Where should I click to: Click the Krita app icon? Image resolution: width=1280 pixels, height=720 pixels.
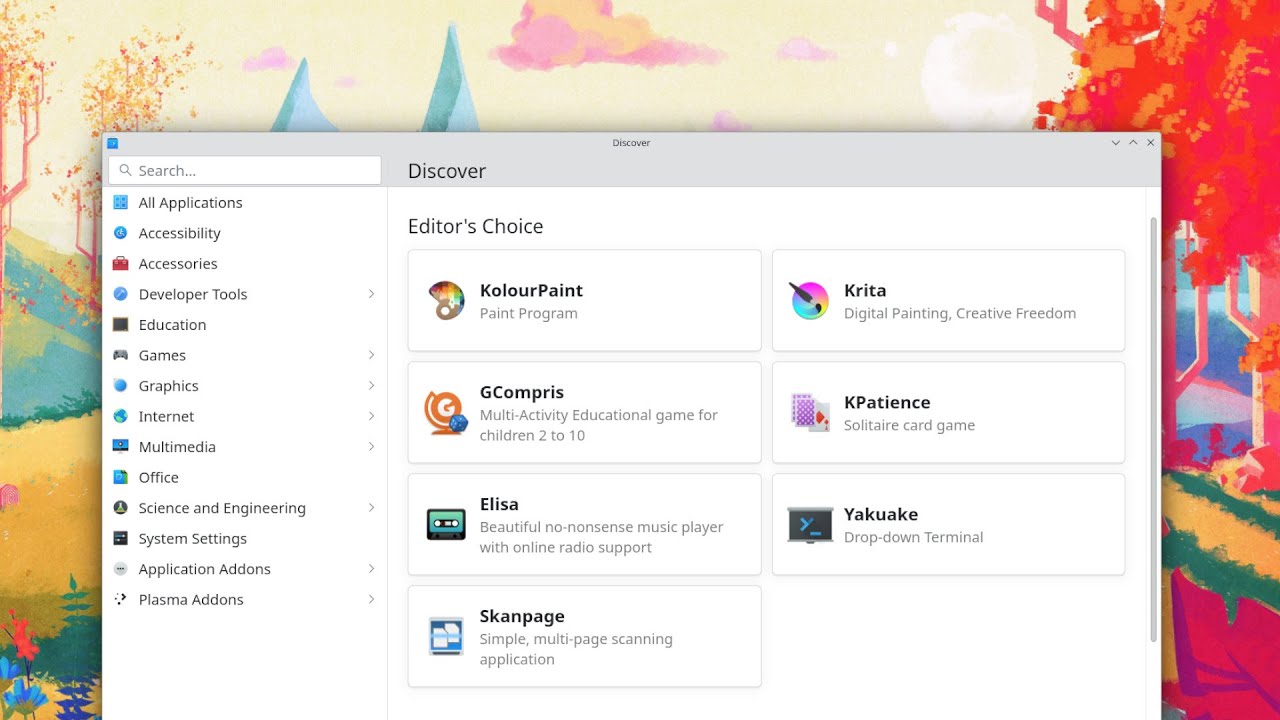(810, 301)
